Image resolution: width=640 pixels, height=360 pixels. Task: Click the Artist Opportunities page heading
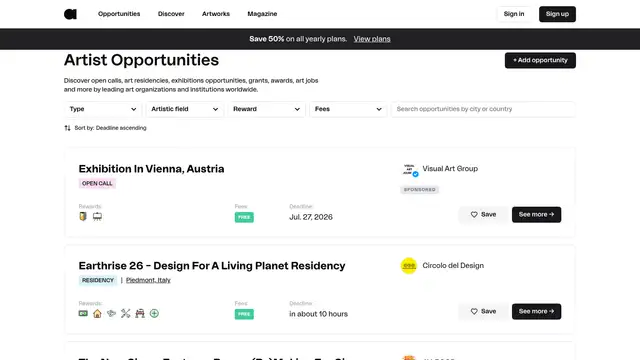point(141,60)
